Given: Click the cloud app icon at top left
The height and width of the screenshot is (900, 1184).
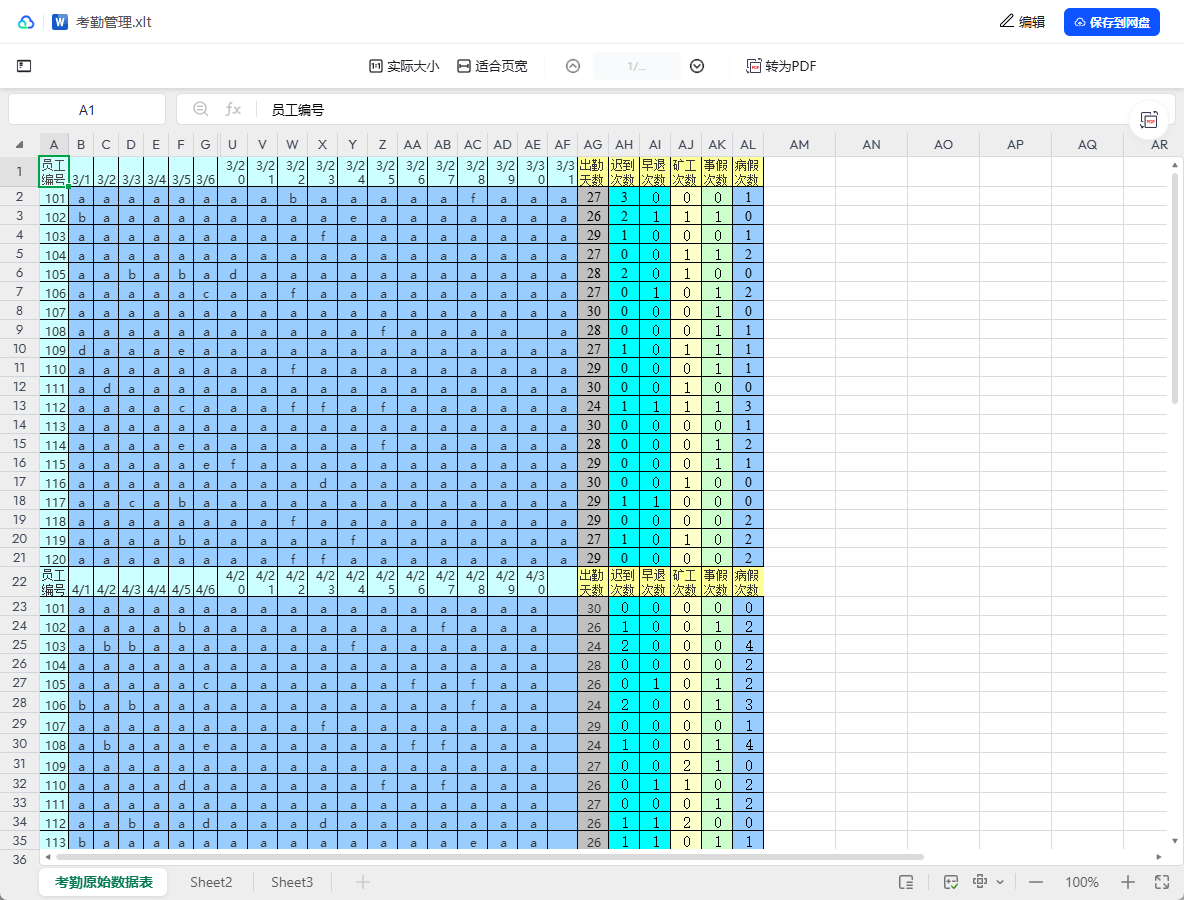Looking at the screenshot, I should click(25, 21).
